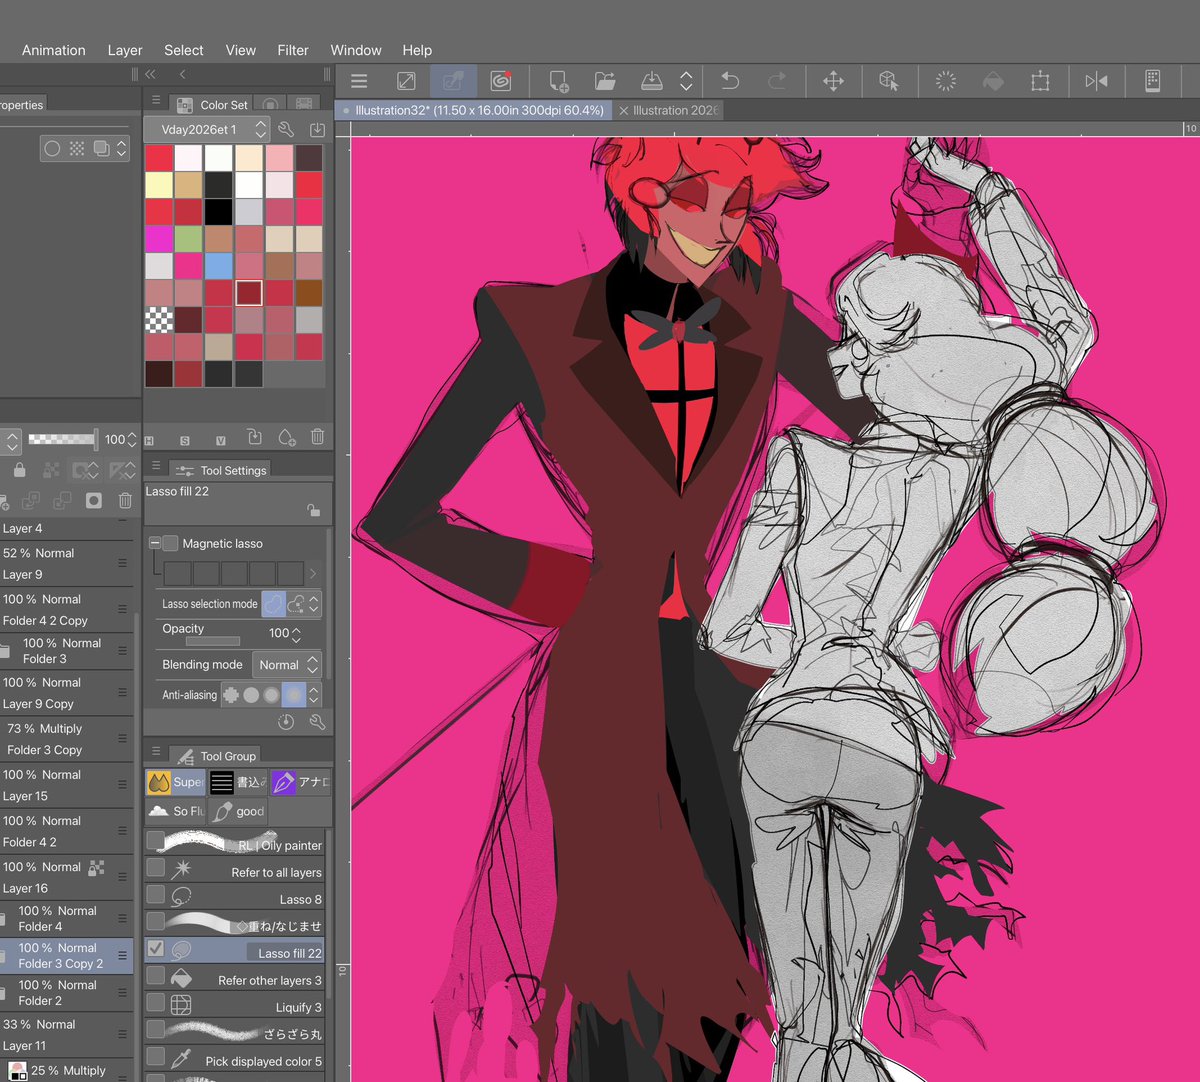The image size is (1200, 1082).
Task: Toggle the layer lock padlock icon
Action: 19,470
